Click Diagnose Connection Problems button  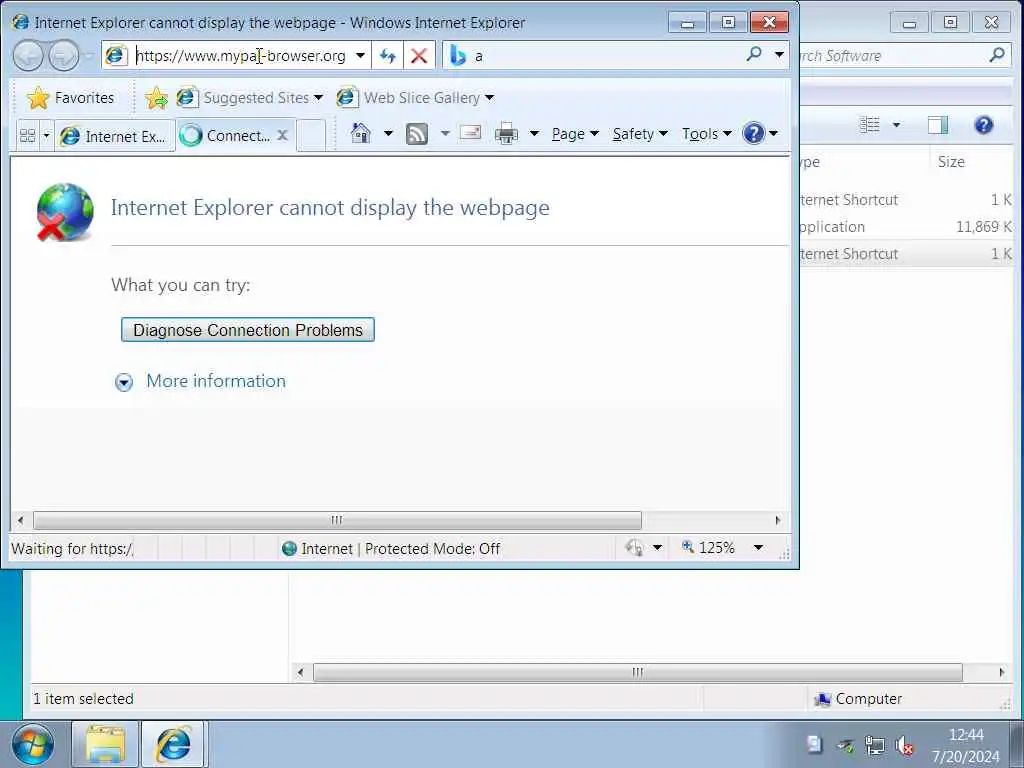pos(248,330)
